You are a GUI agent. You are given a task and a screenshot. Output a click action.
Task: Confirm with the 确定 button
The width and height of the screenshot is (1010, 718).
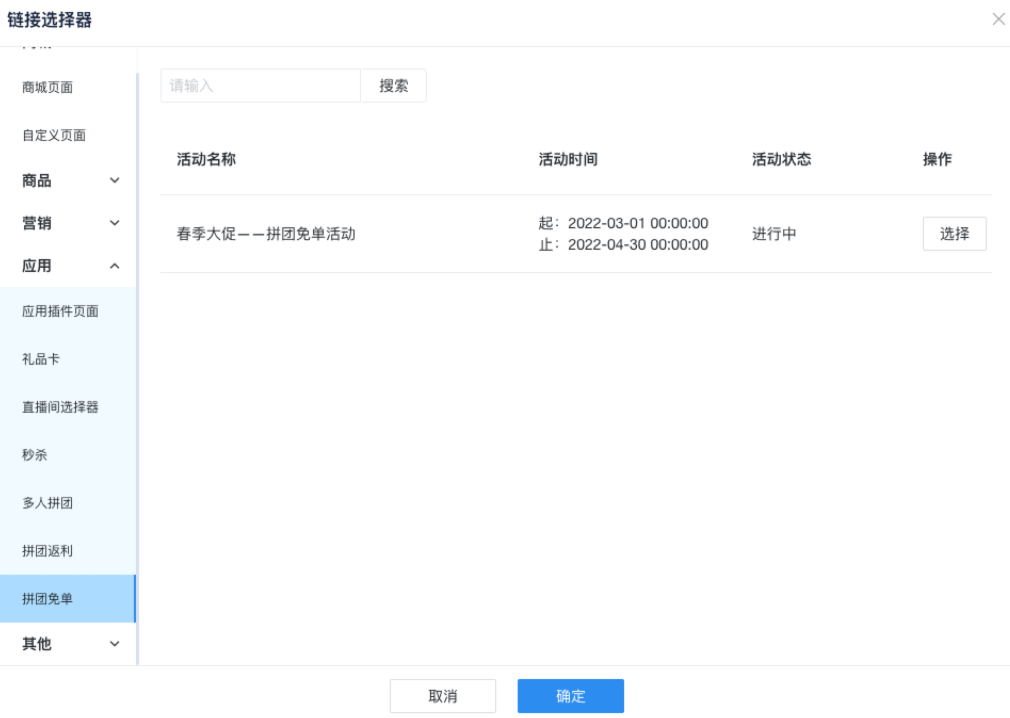point(570,696)
